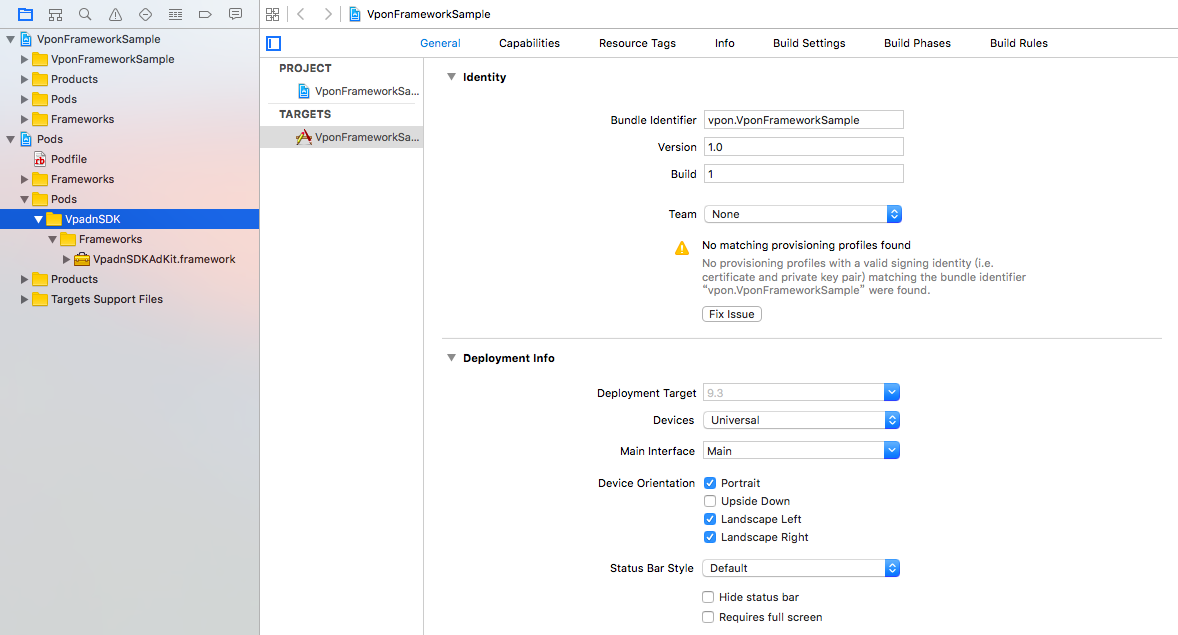Open the Report navigator speech bubble icon

(235, 14)
